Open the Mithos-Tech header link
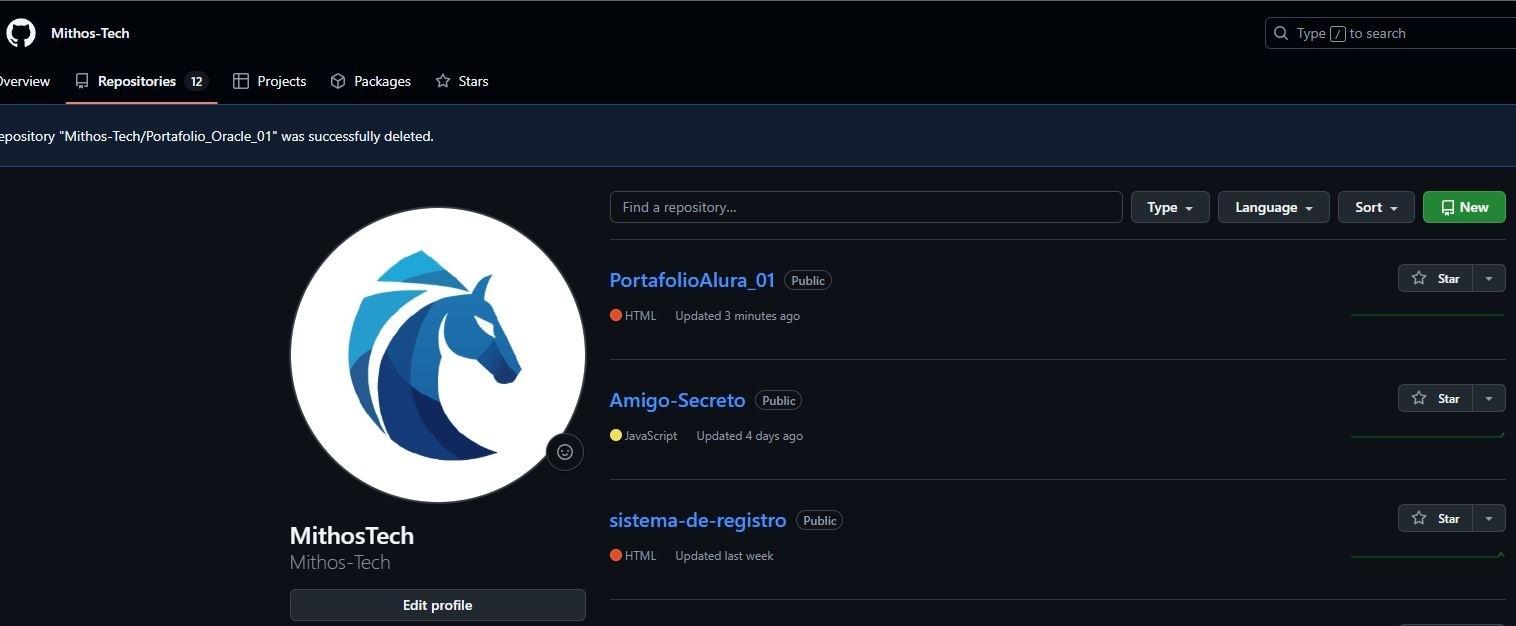The image size is (1516, 626). click(x=90, y=33)
